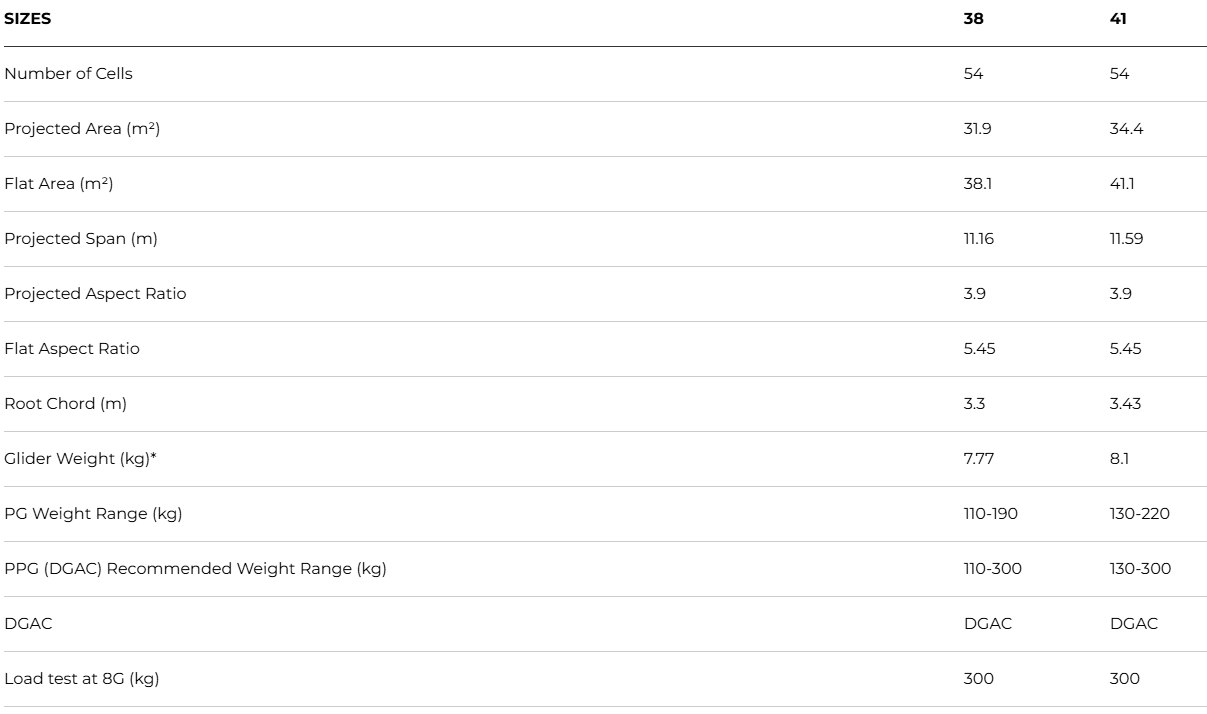
Task: Click the Load test at 8G label
Action: point(81,679)
